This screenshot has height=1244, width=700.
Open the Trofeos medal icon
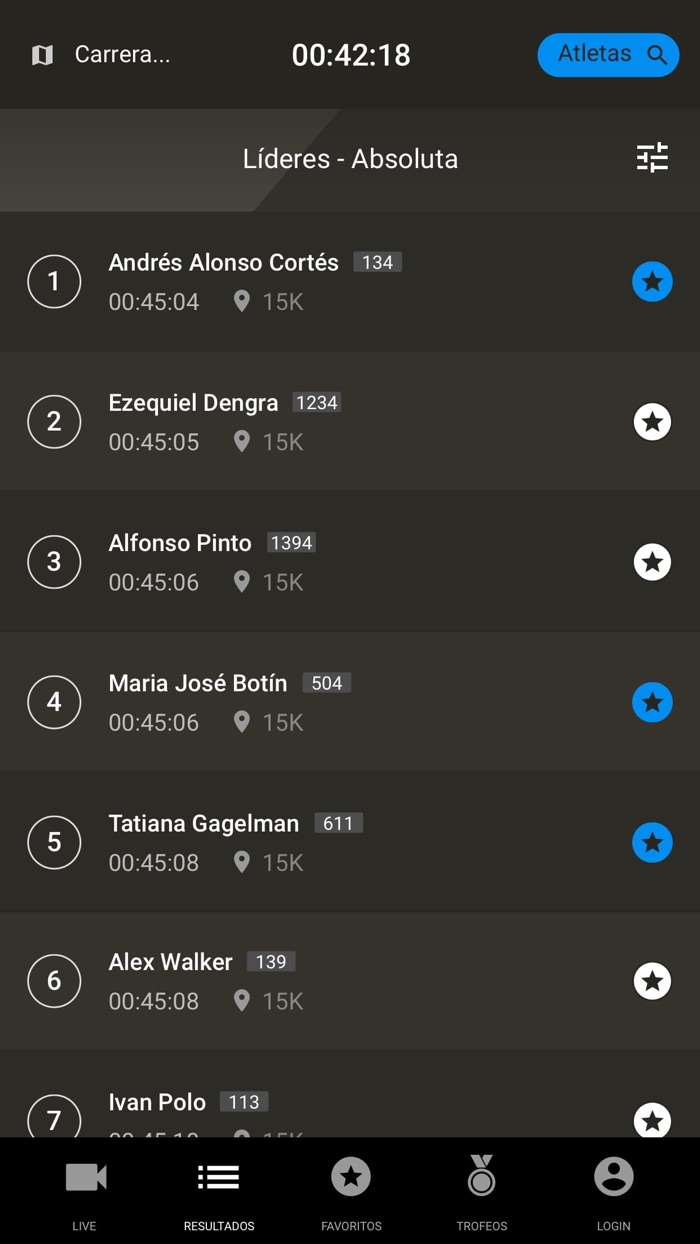(x=482, y=1178)
